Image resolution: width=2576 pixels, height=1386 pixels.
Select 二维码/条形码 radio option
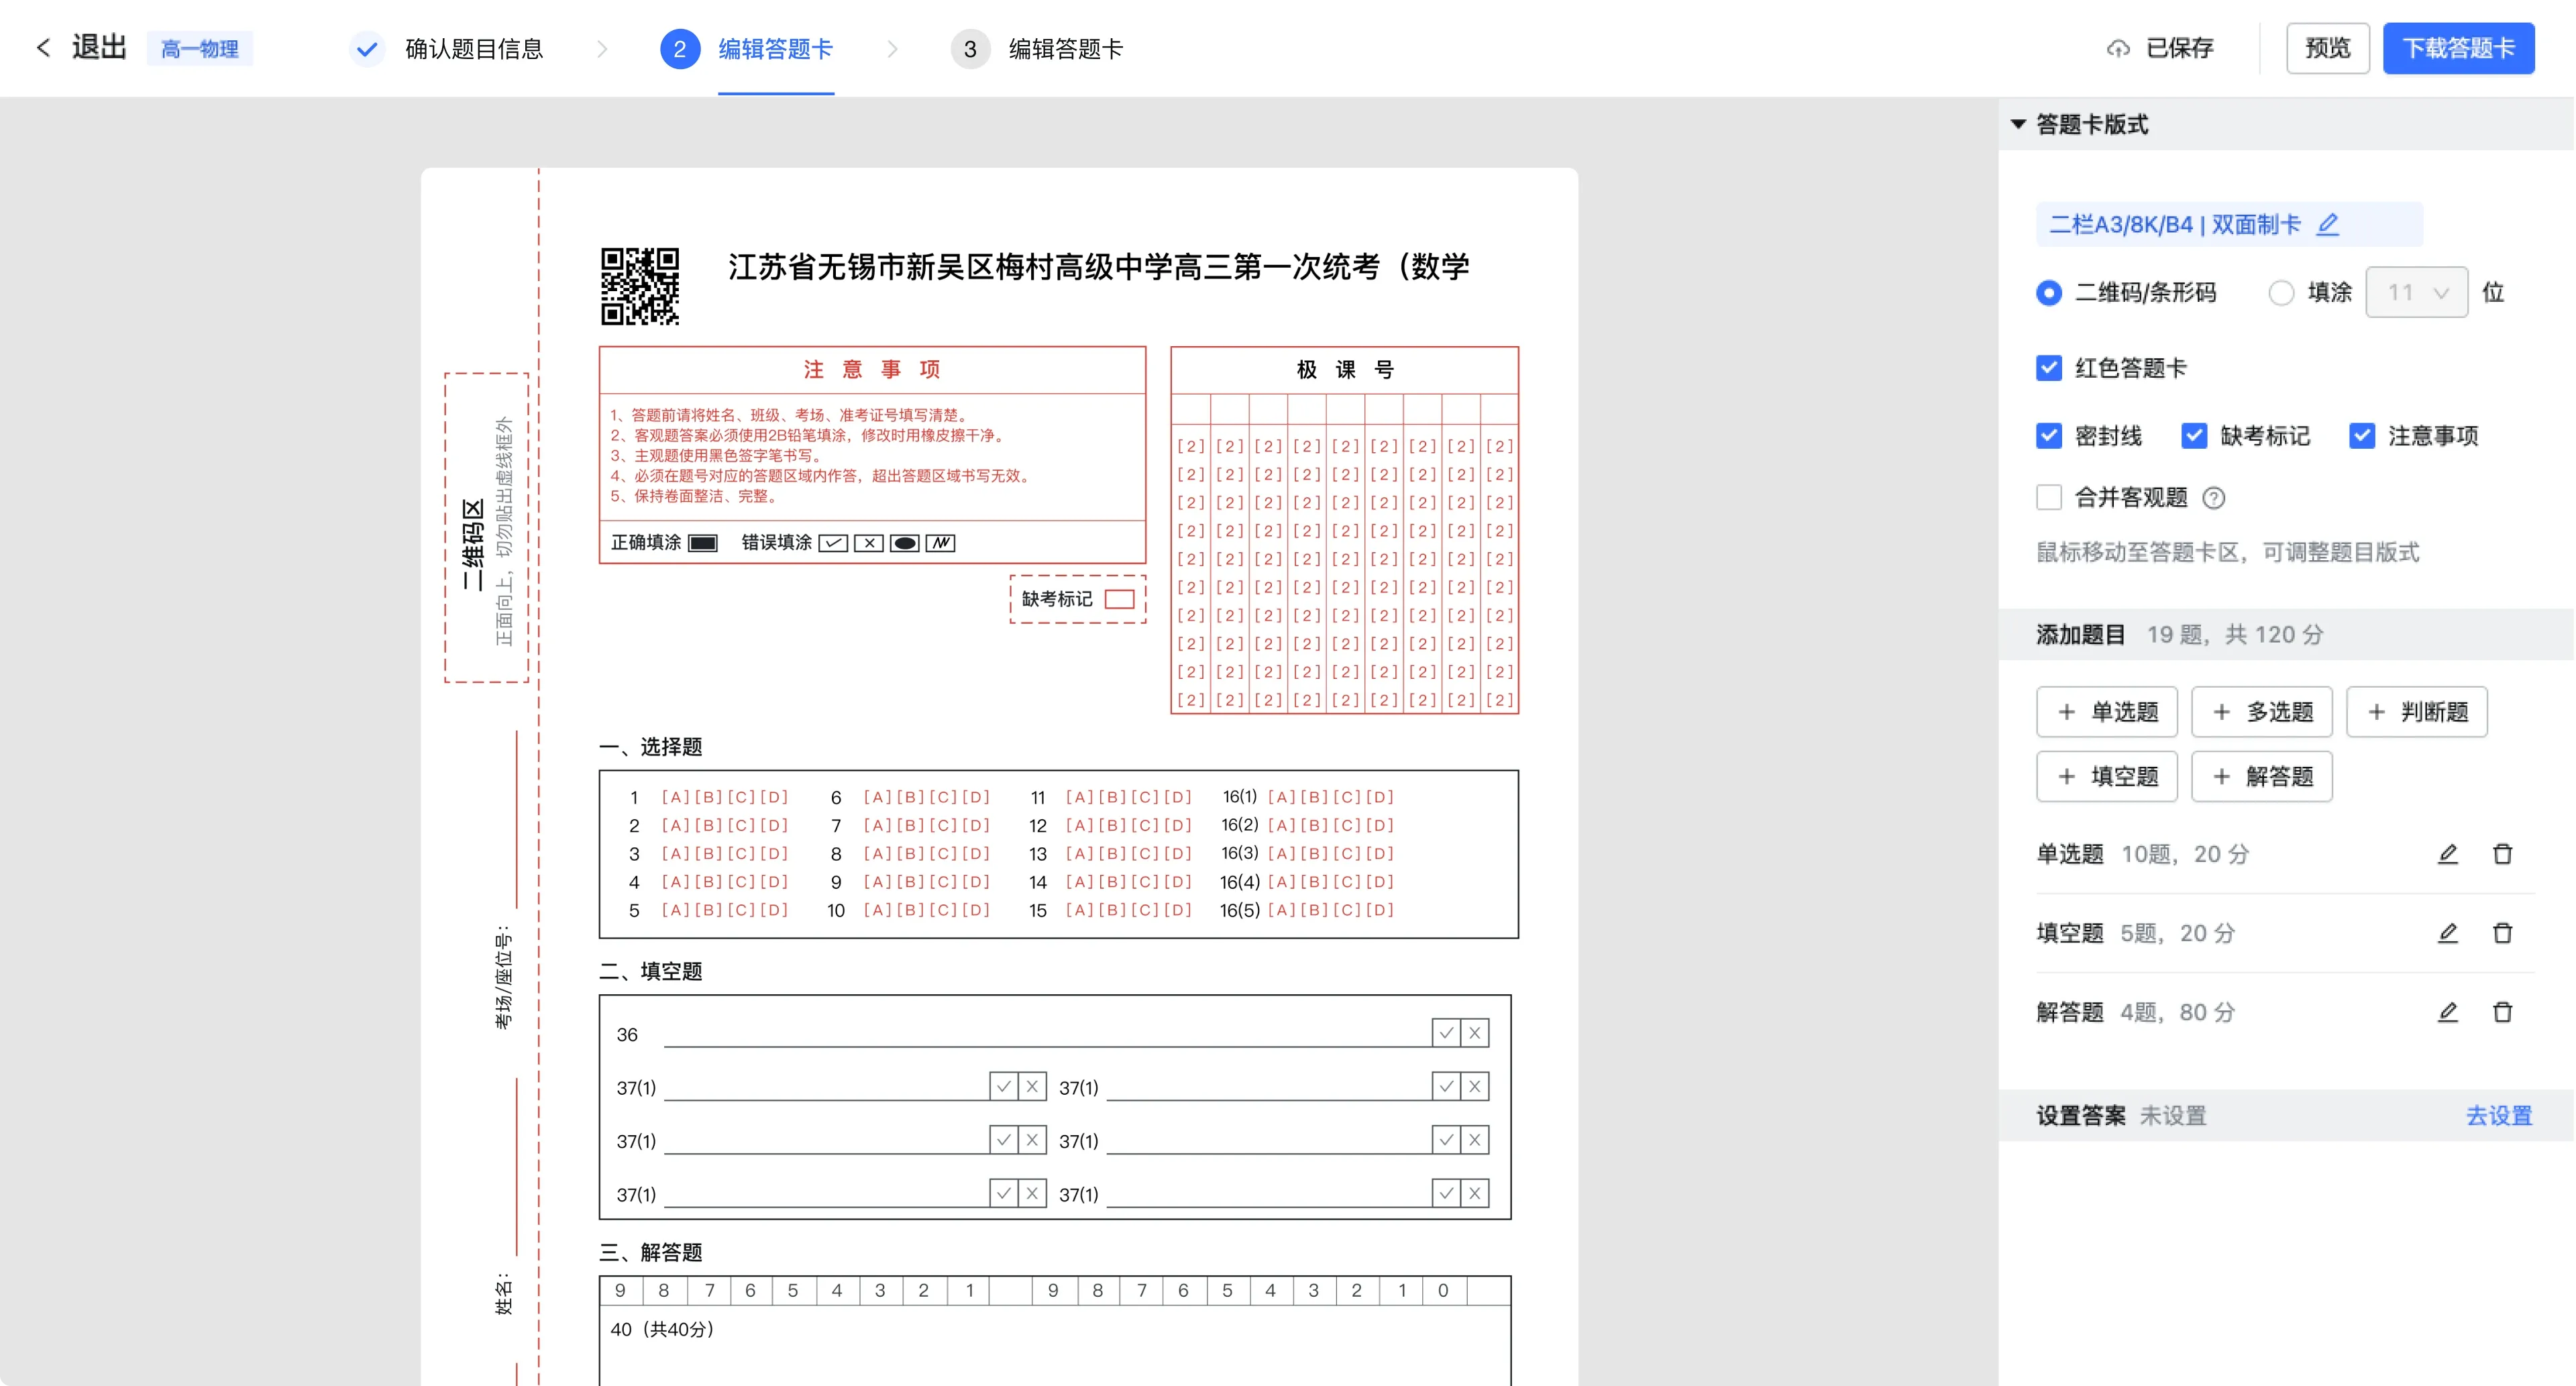(x=2049, y=293)
